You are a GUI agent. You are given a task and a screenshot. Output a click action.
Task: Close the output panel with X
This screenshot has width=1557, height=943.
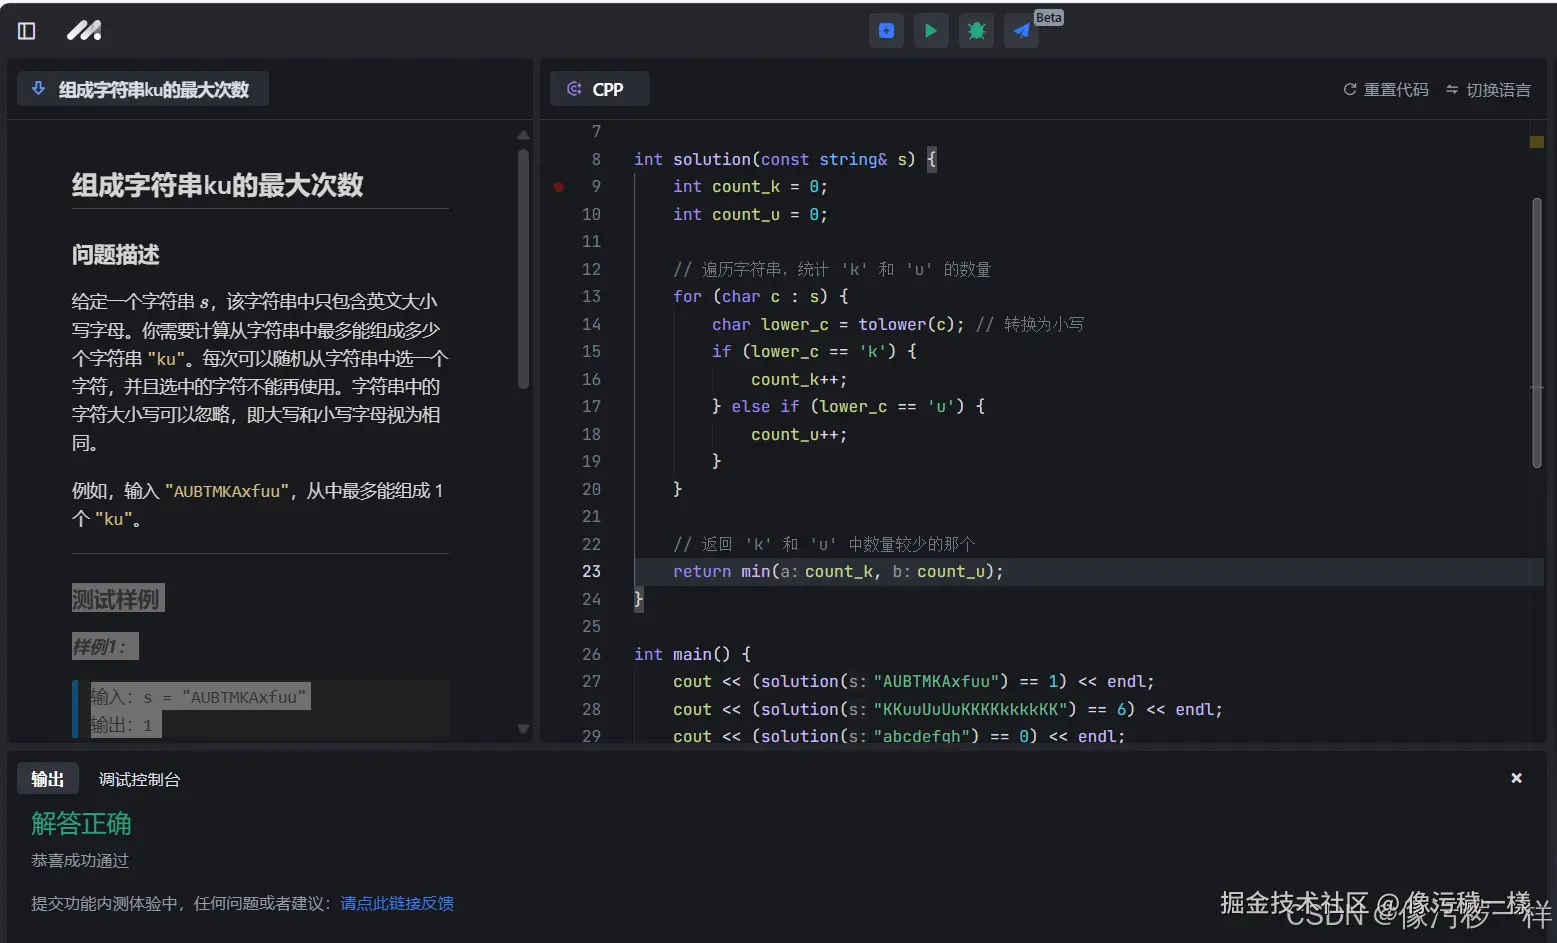(1516, 778)
